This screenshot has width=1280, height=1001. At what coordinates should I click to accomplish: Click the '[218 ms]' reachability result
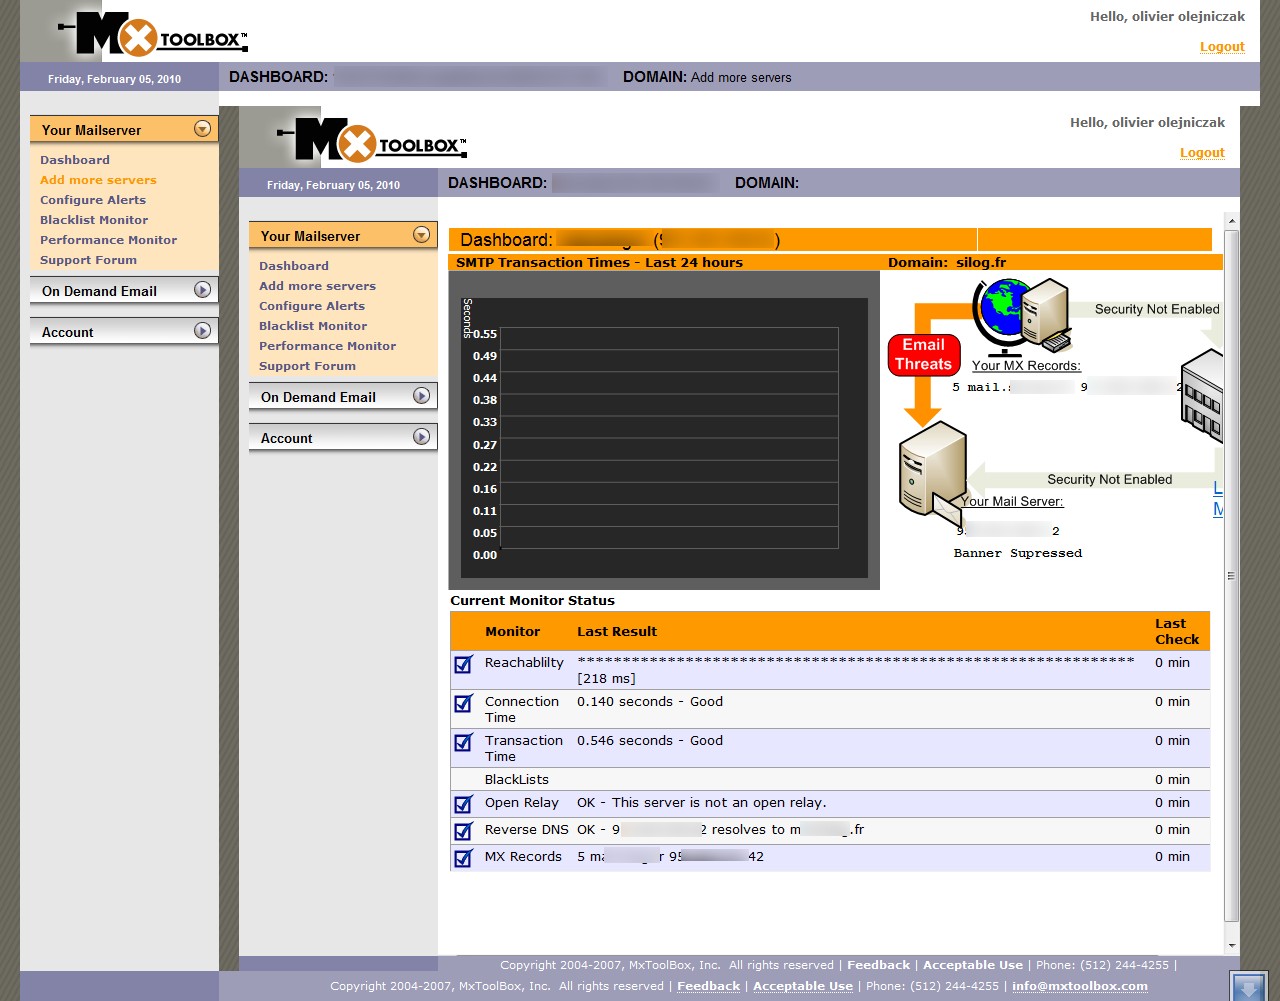(606, 679)
